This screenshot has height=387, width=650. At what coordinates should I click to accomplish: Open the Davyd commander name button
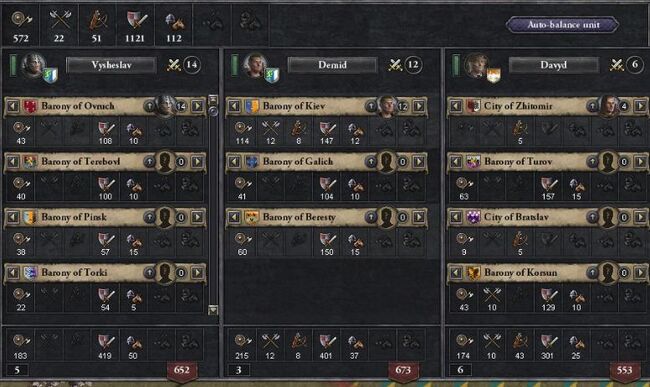[x=553, y=65]
